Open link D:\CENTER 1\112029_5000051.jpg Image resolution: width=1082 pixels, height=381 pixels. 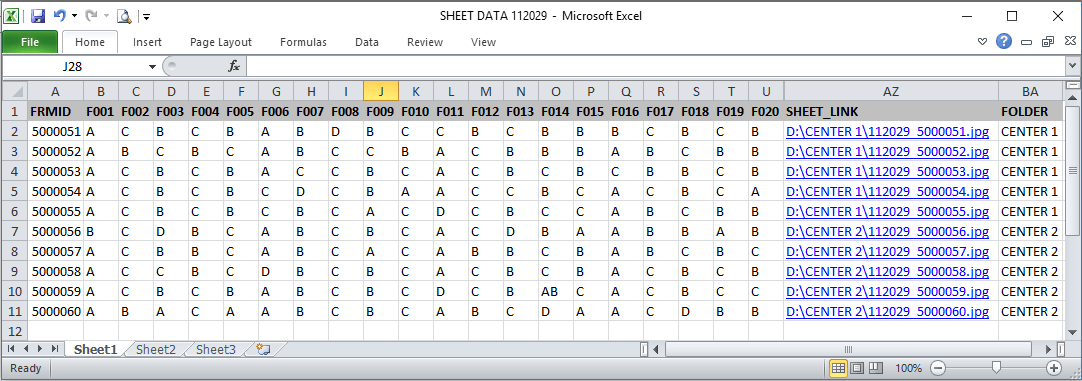click(x=887, y=131)
